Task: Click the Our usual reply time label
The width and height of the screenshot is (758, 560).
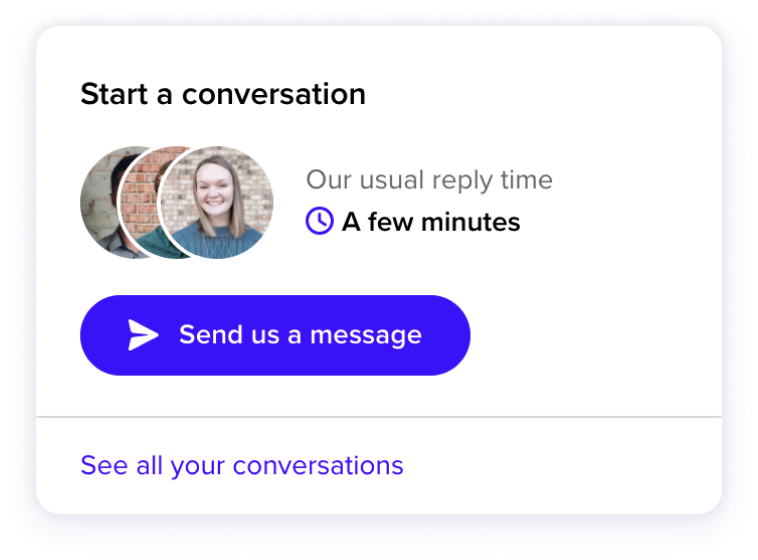Action: pyautogui.click(x=429, y=180)
